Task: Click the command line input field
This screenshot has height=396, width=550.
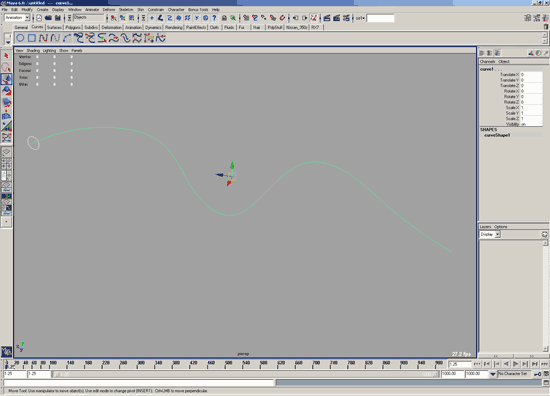Action: point(139,383)
